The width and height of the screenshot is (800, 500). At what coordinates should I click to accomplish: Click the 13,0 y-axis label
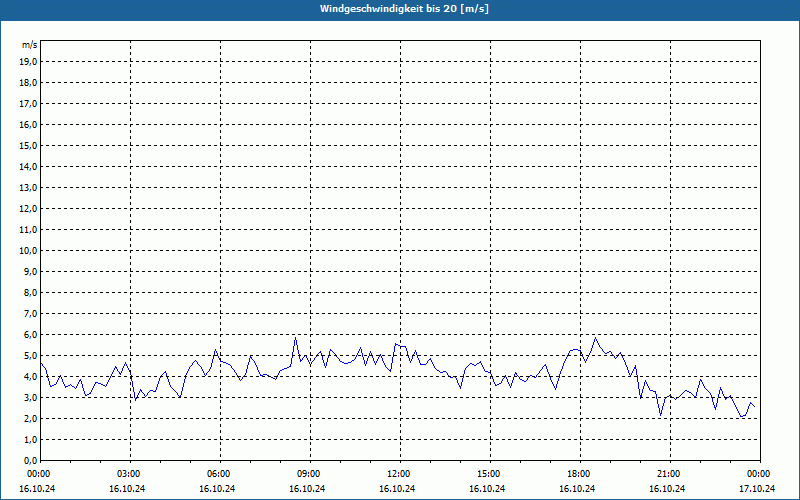pyautogui.click(x=28, y=188)
